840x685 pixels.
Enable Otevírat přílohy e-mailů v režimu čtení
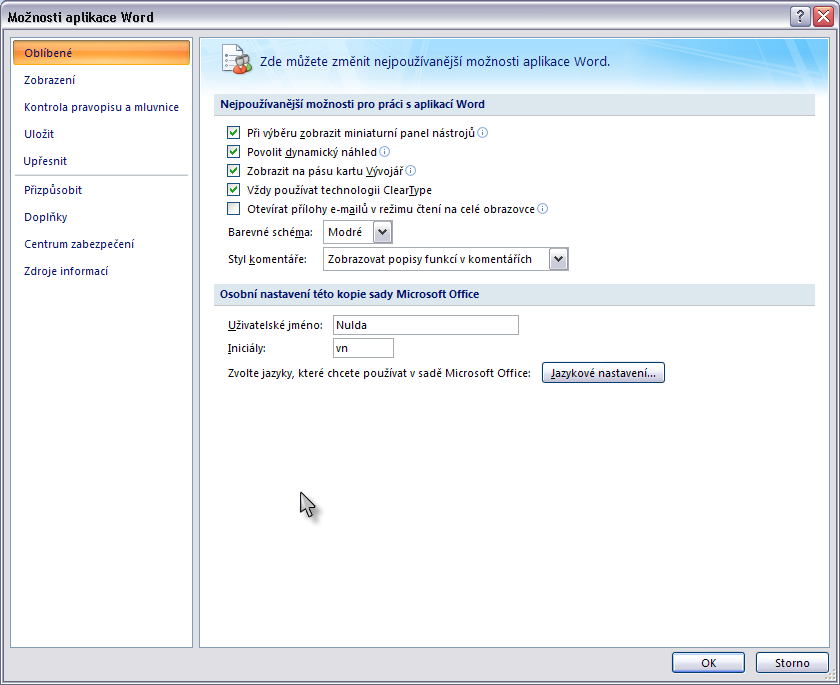pos(233,208)
